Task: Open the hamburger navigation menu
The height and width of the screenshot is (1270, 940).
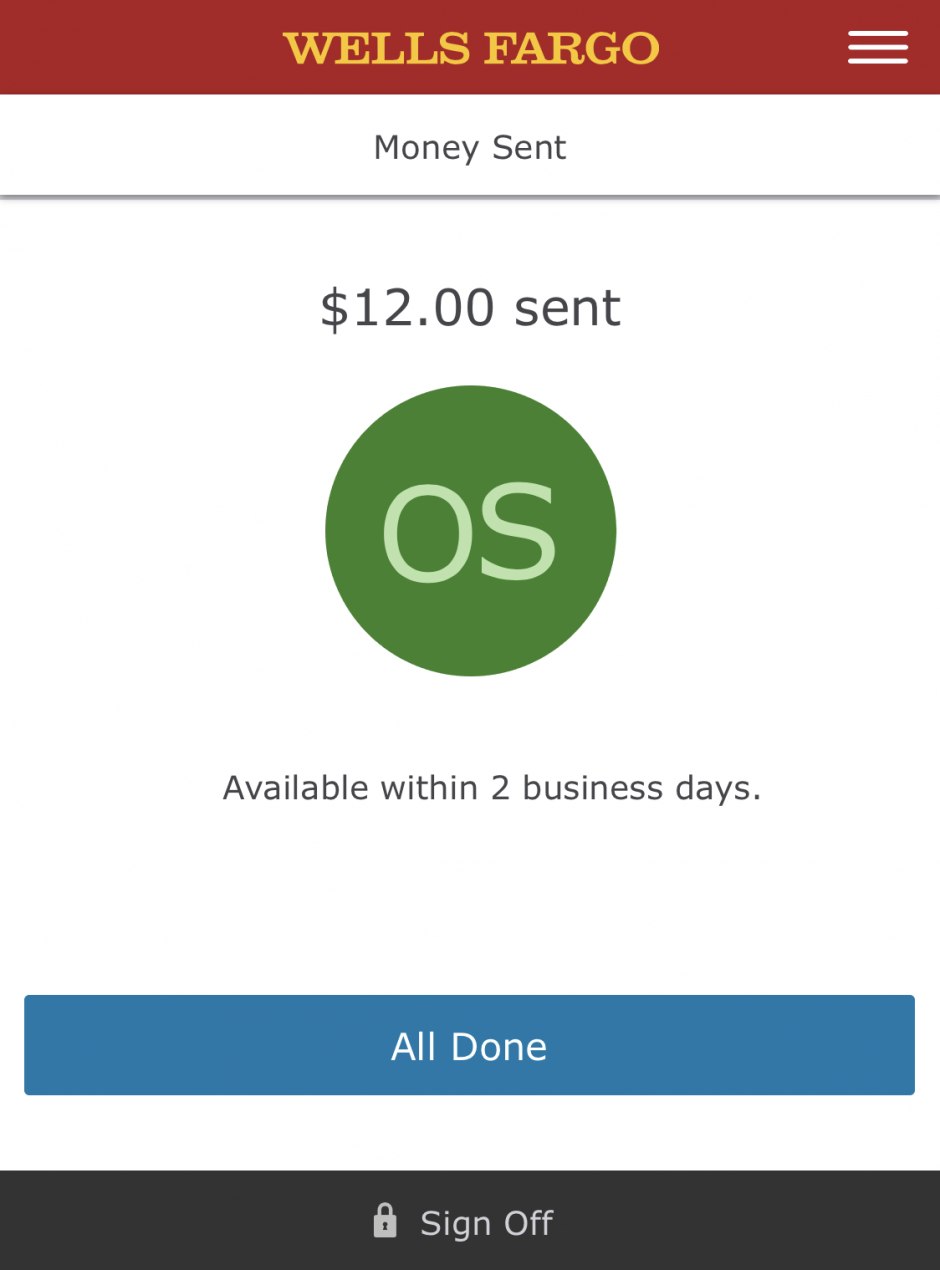Action: coord(877,48)
